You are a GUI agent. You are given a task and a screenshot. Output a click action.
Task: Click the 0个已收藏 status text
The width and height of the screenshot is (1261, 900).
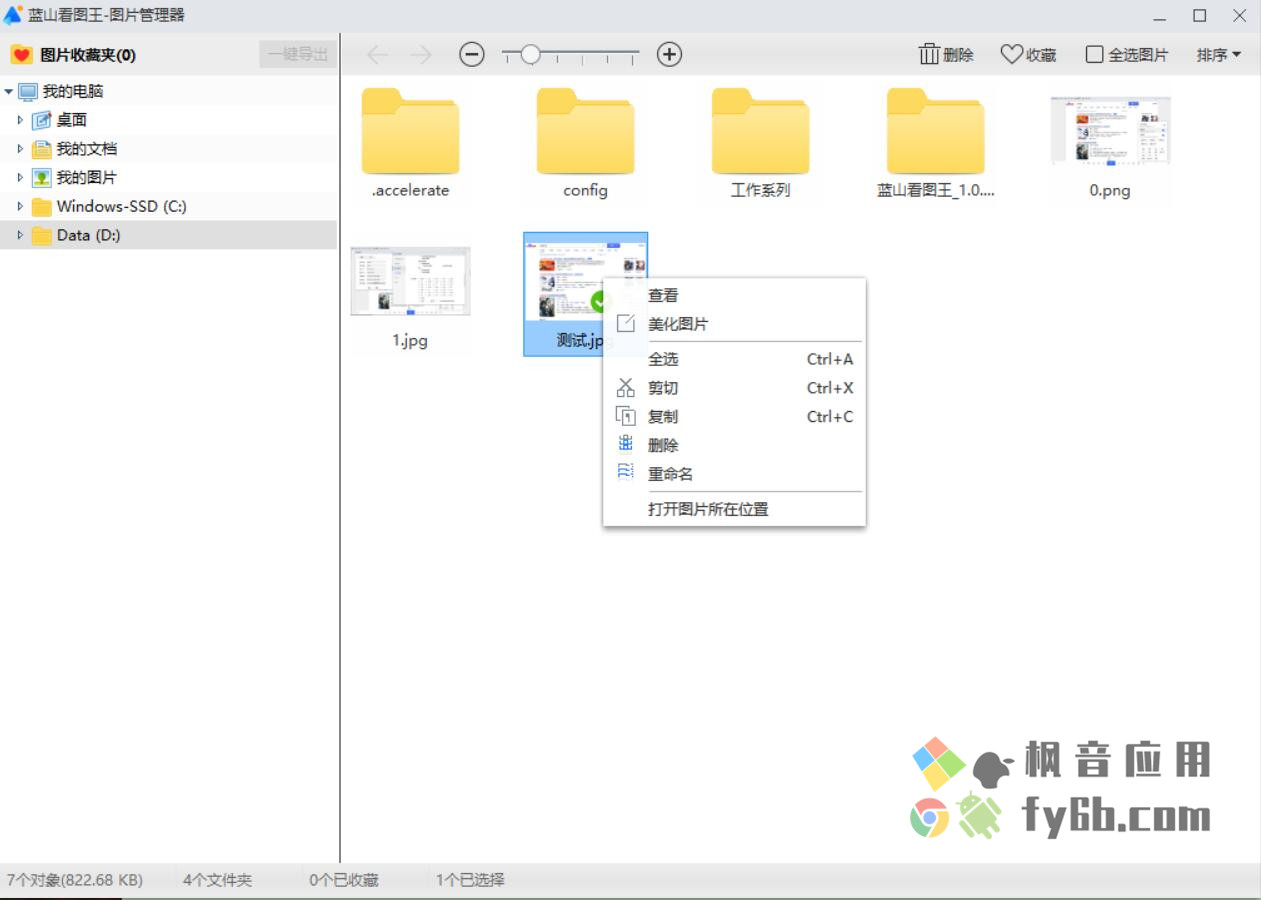tap(344, 880)
